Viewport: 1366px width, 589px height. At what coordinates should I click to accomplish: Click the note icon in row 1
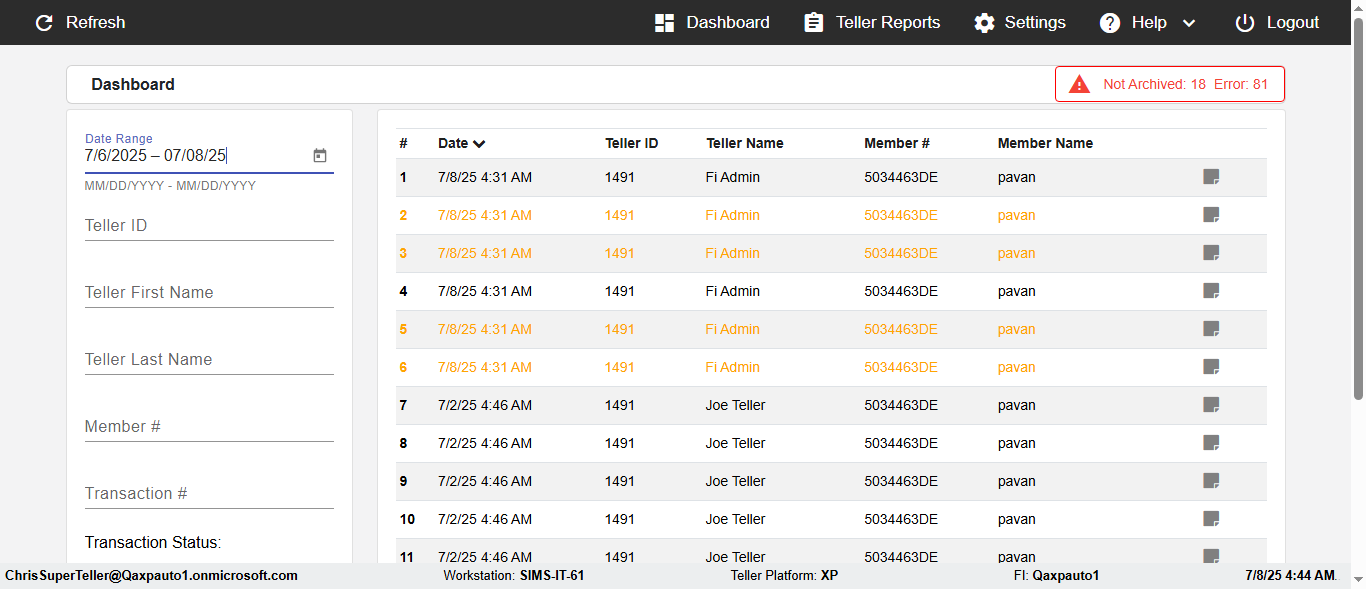click(x=1211, y=177)
